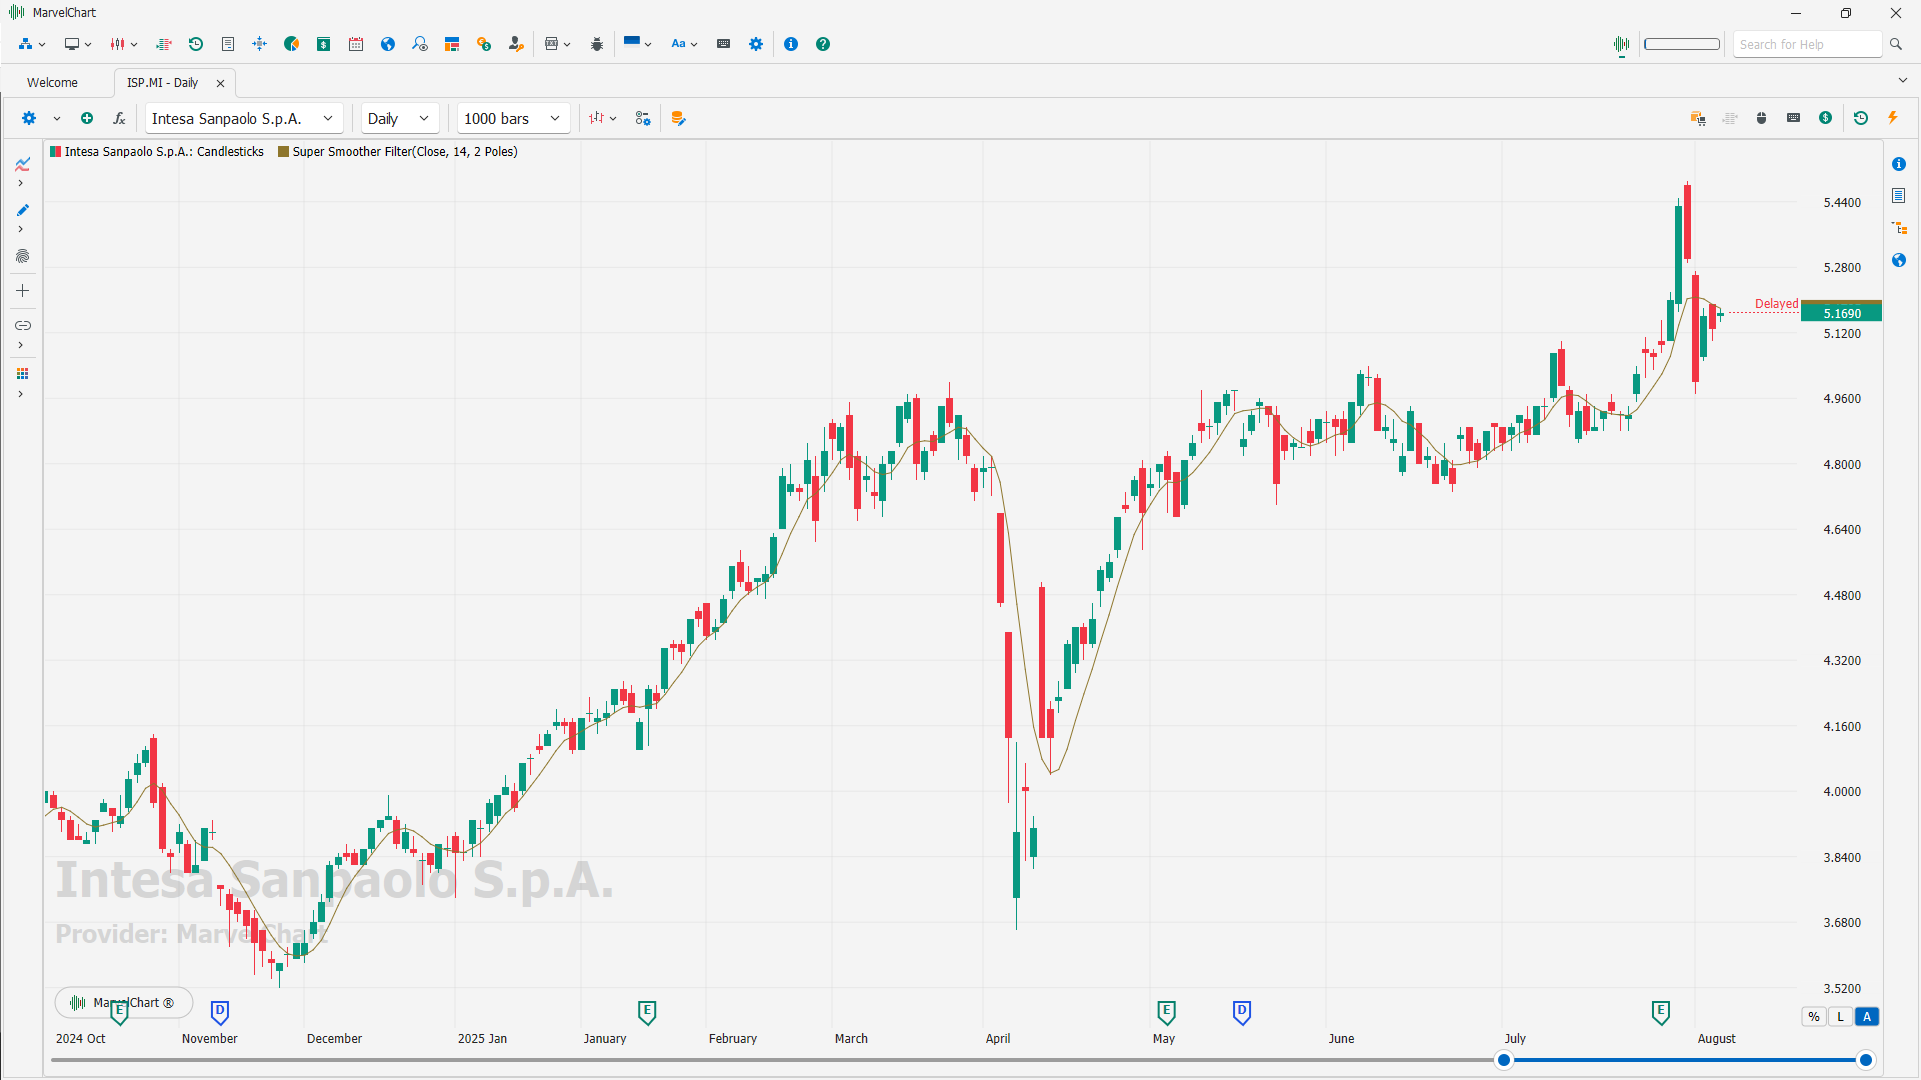
Task: Click the globe icon in right sidebar
Action: [1899, 260]
